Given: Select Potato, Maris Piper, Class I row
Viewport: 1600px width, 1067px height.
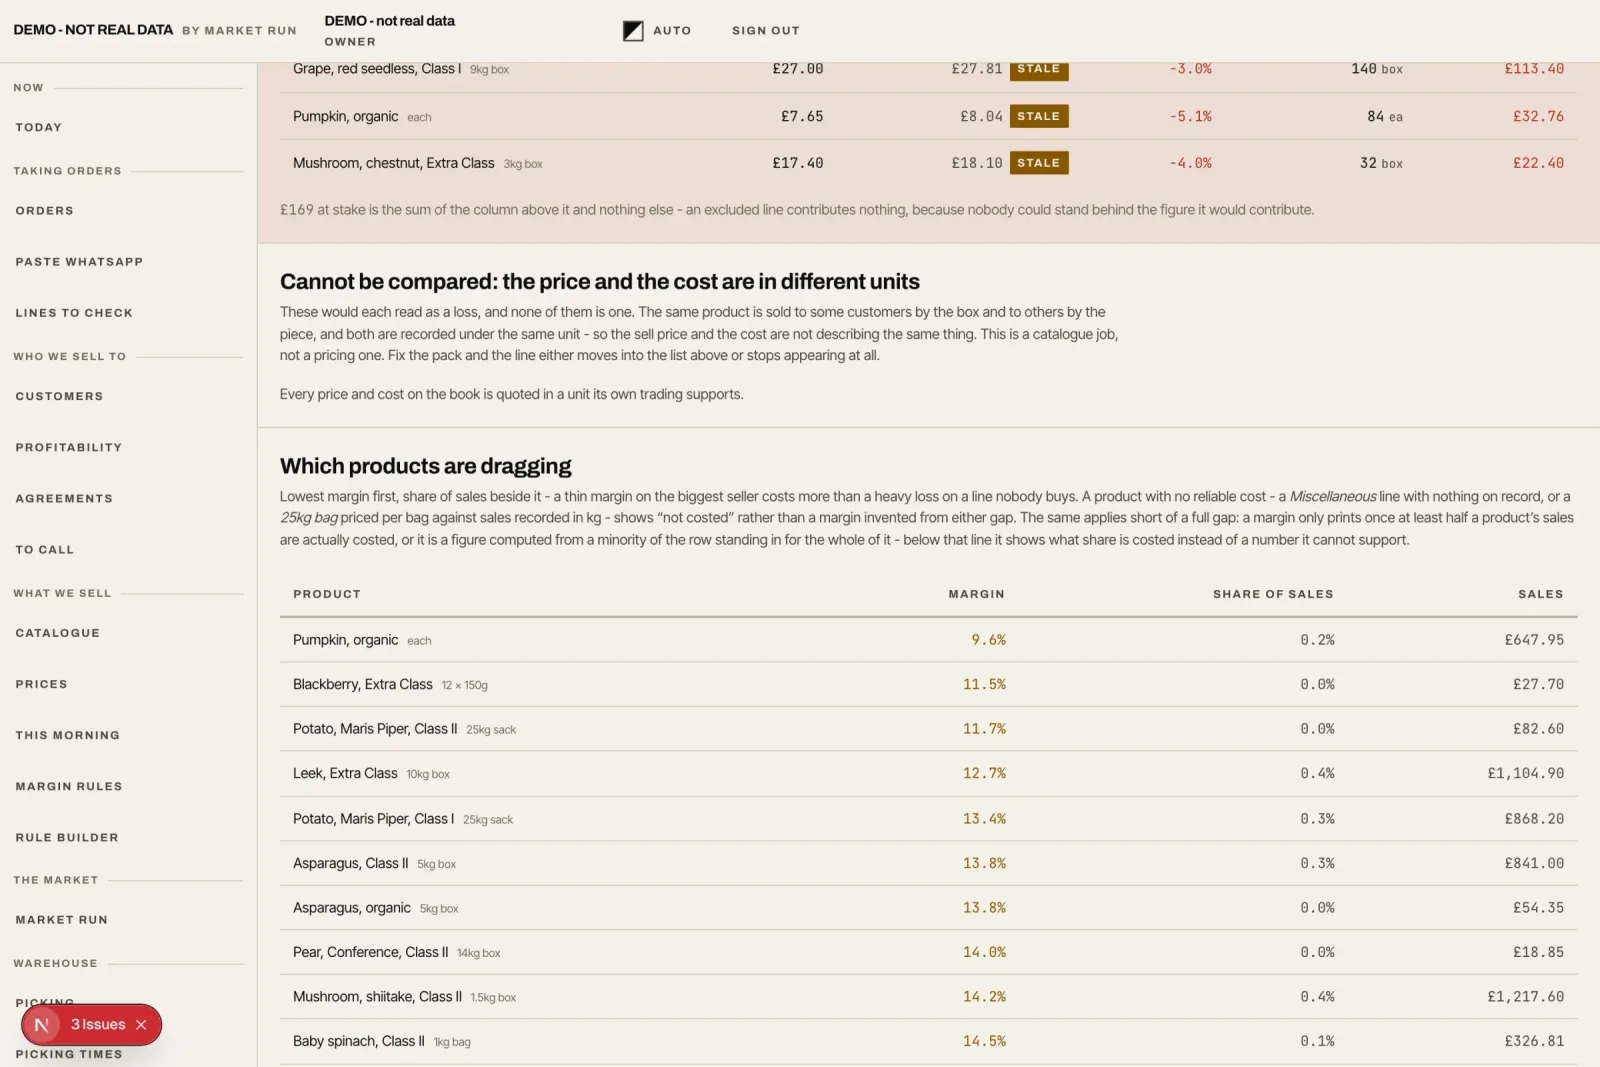Looking at the screenshot, I should (928, 819).
